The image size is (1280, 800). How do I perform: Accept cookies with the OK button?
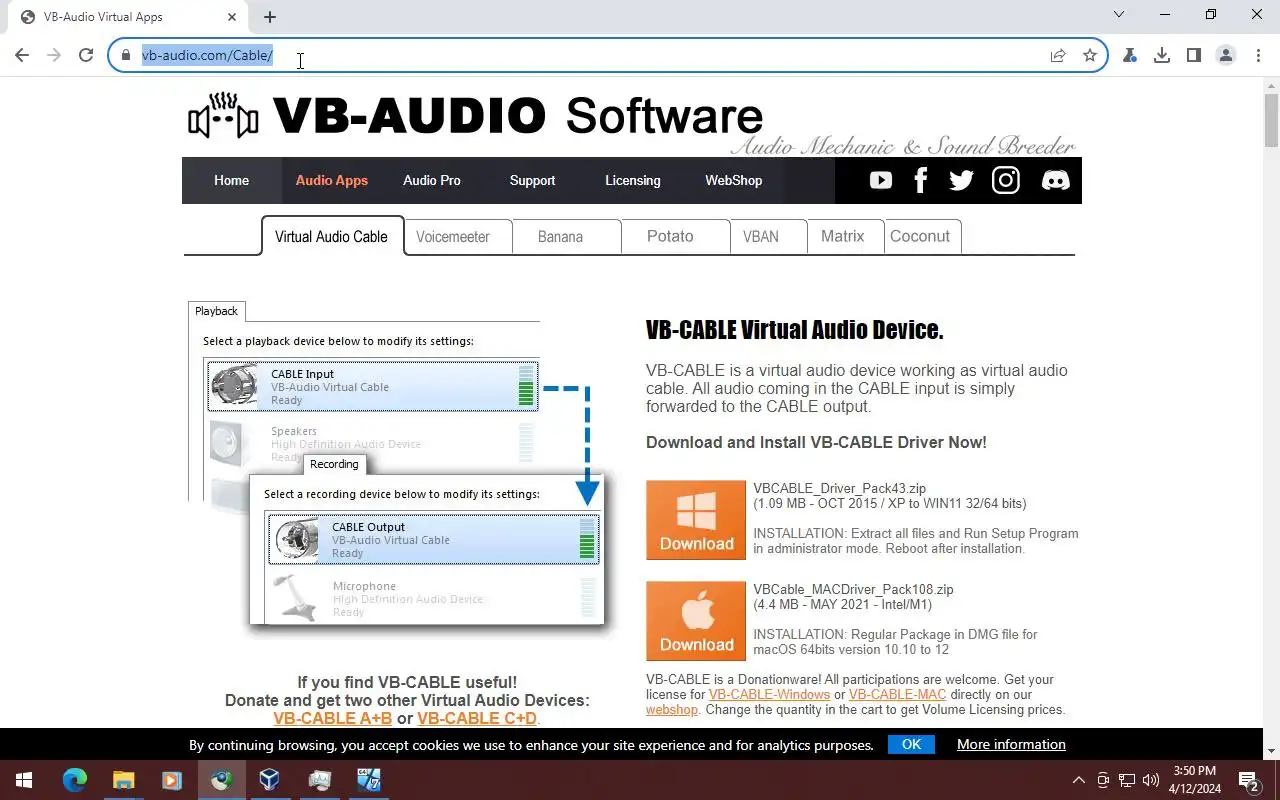tap(911, 744)
